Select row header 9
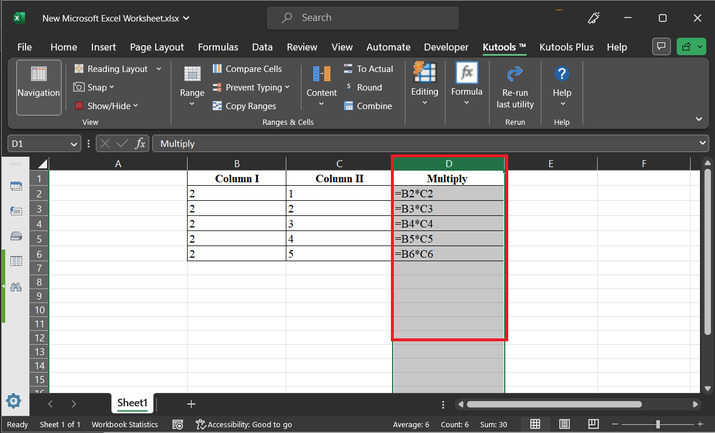The width and height of the screenshot is (715, 433). tap(39, 296)
